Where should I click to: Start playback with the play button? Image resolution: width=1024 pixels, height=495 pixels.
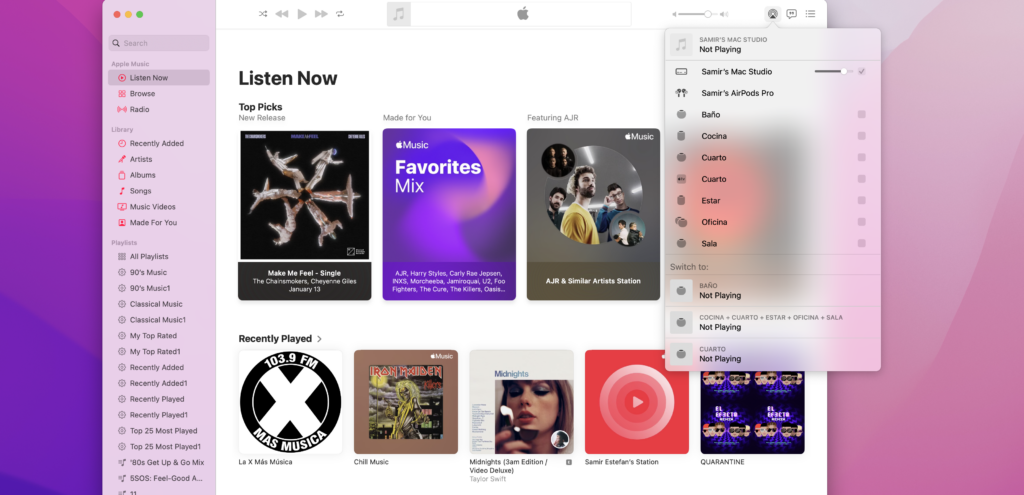(x=302, y=14)
